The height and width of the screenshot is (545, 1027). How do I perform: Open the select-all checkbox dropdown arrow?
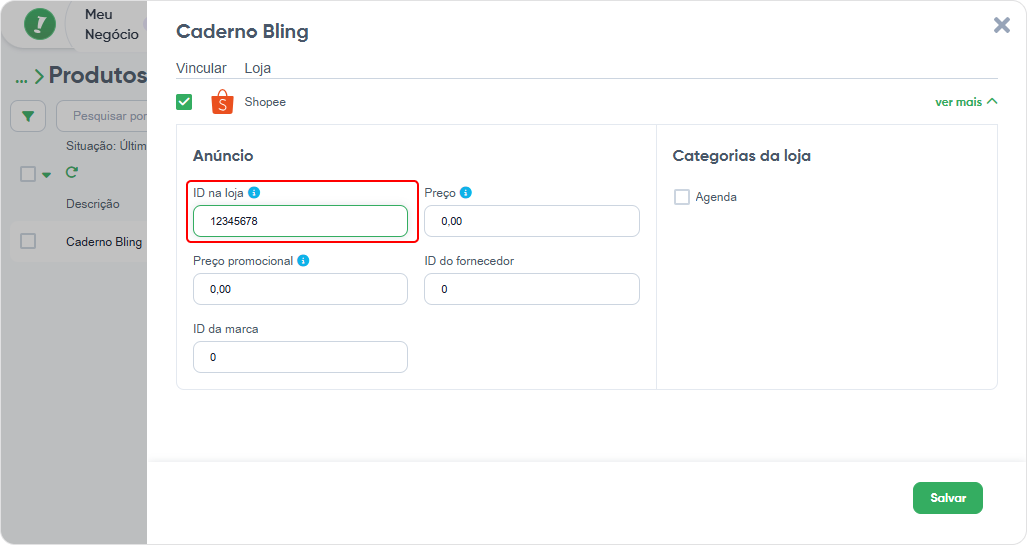tap(47, 175)
